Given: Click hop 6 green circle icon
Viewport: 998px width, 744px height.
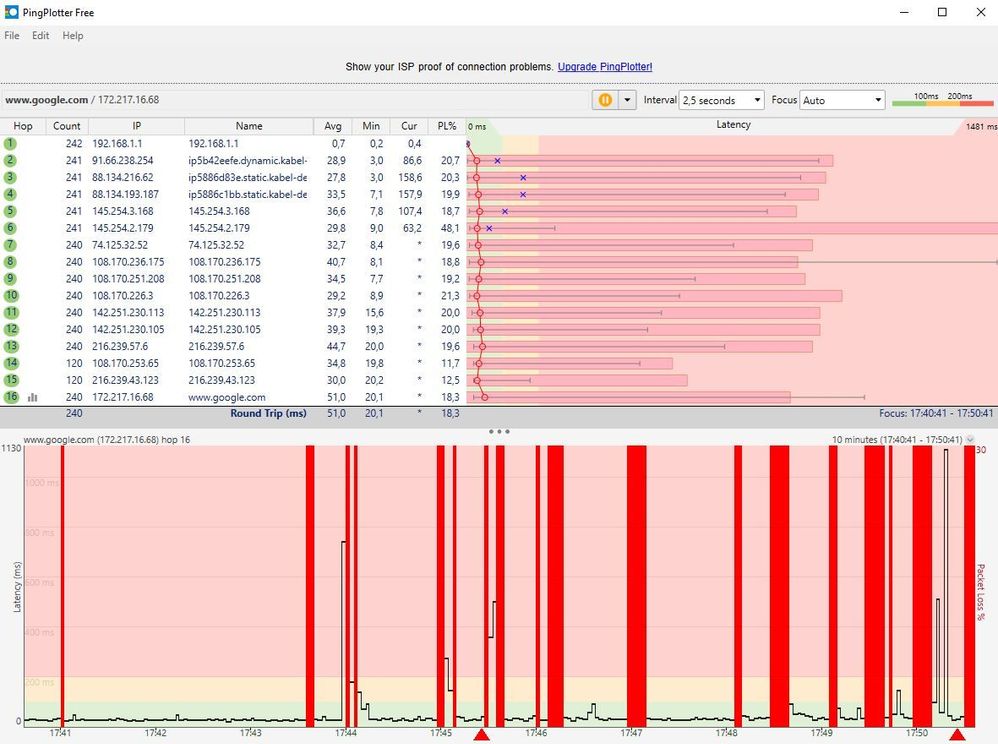Looking at the screenshot, I should click(10, 228).
